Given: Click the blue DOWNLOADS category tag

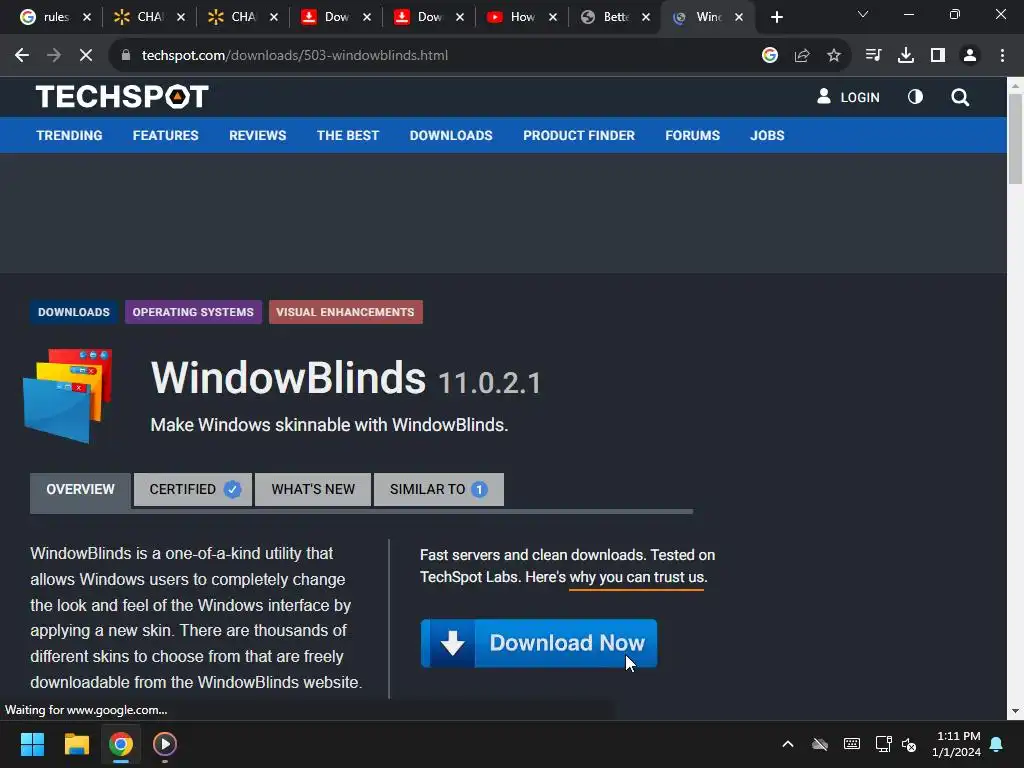Looking at the screenshot, I should [x=74, y=312].
